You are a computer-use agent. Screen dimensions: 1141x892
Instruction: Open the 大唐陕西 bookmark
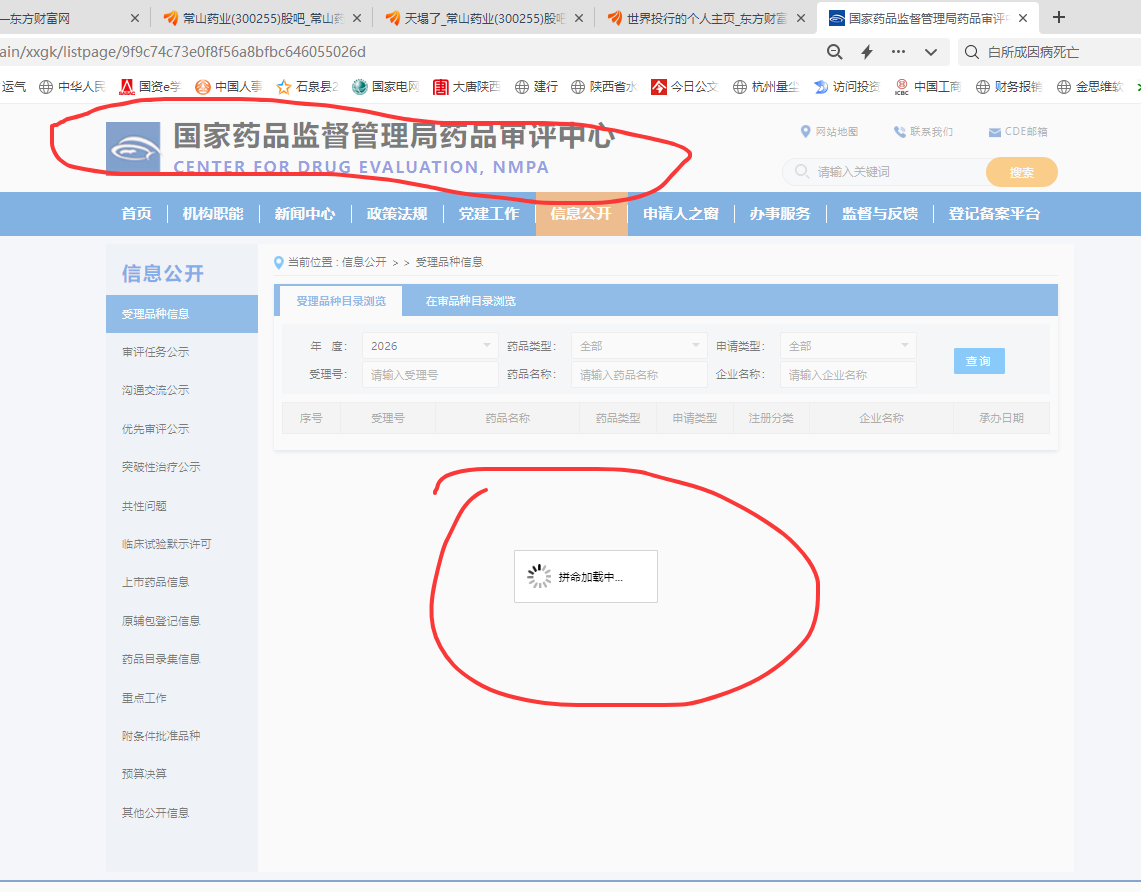(x=466, y=87)
